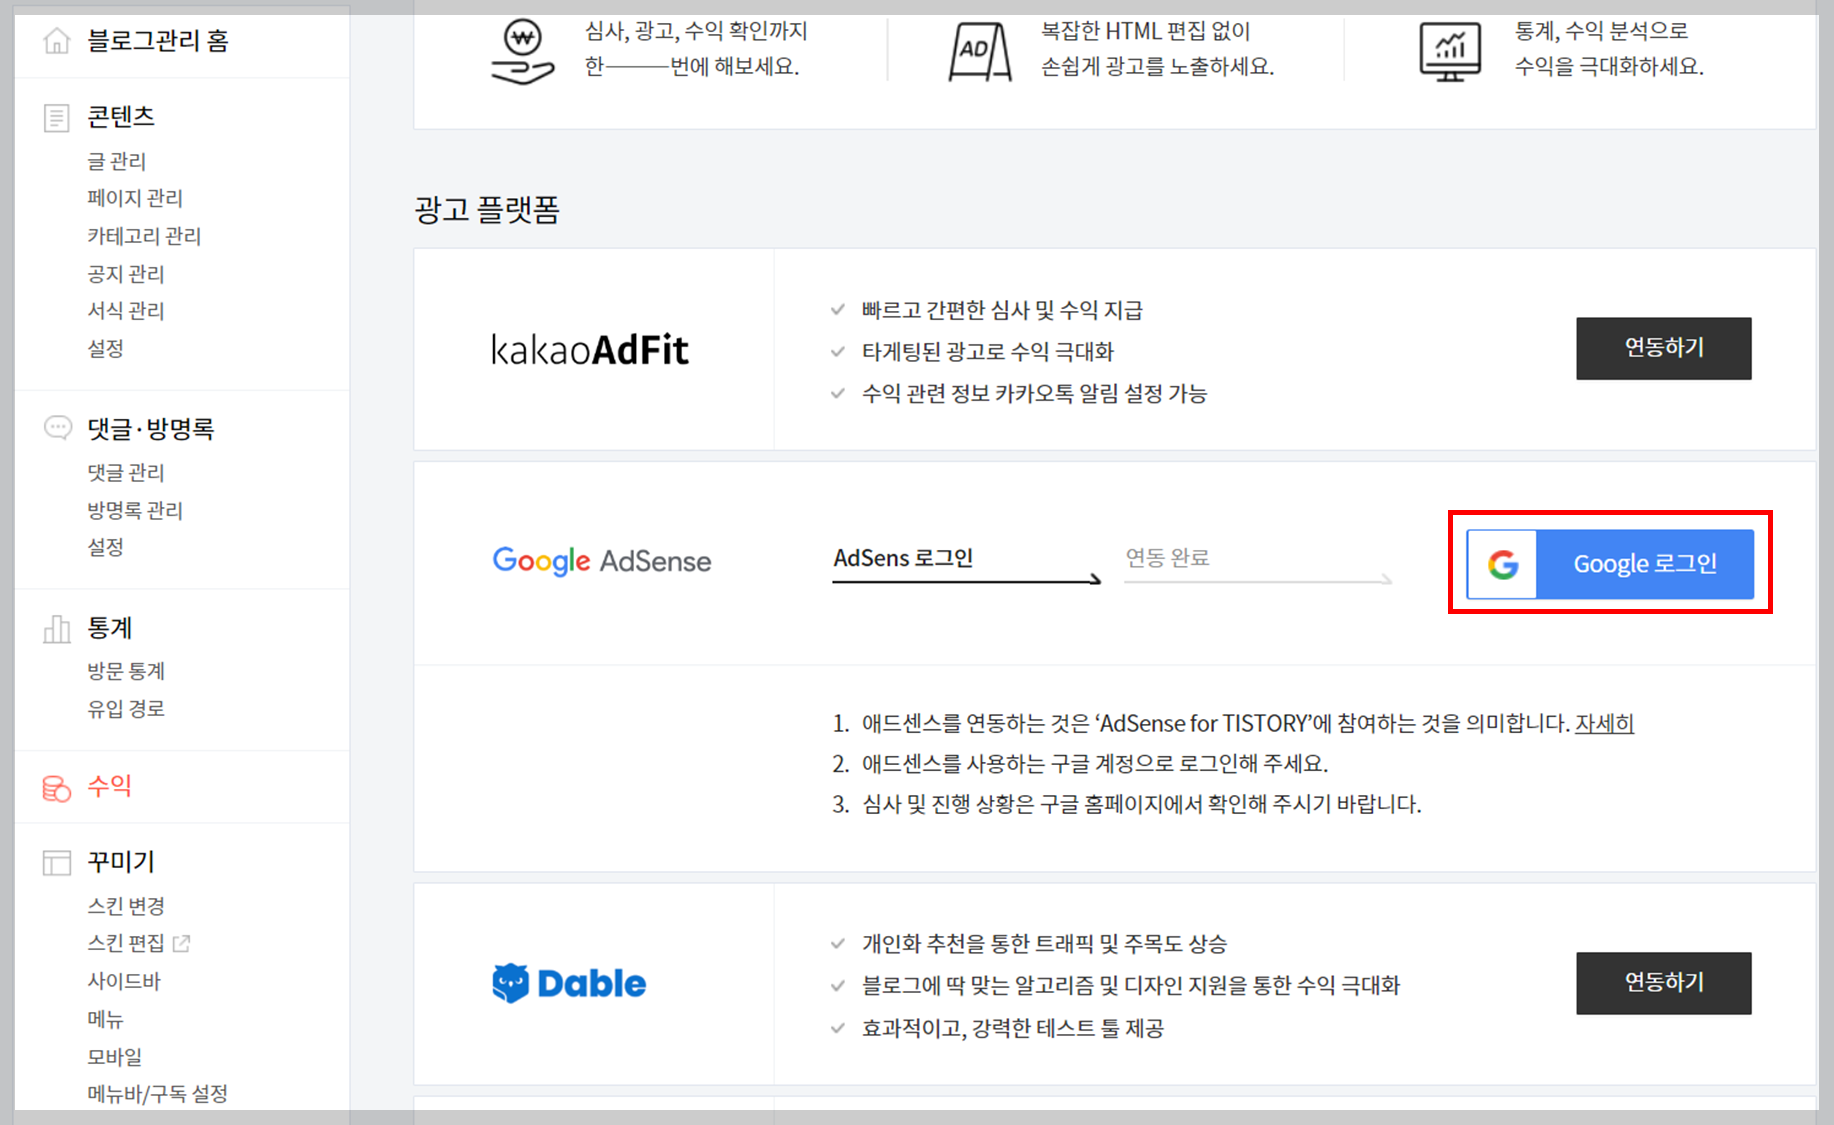This screenshot has height=1125, width=1834.
Task: Click 연동하기 for Dable
Action: click(1664, 983)
